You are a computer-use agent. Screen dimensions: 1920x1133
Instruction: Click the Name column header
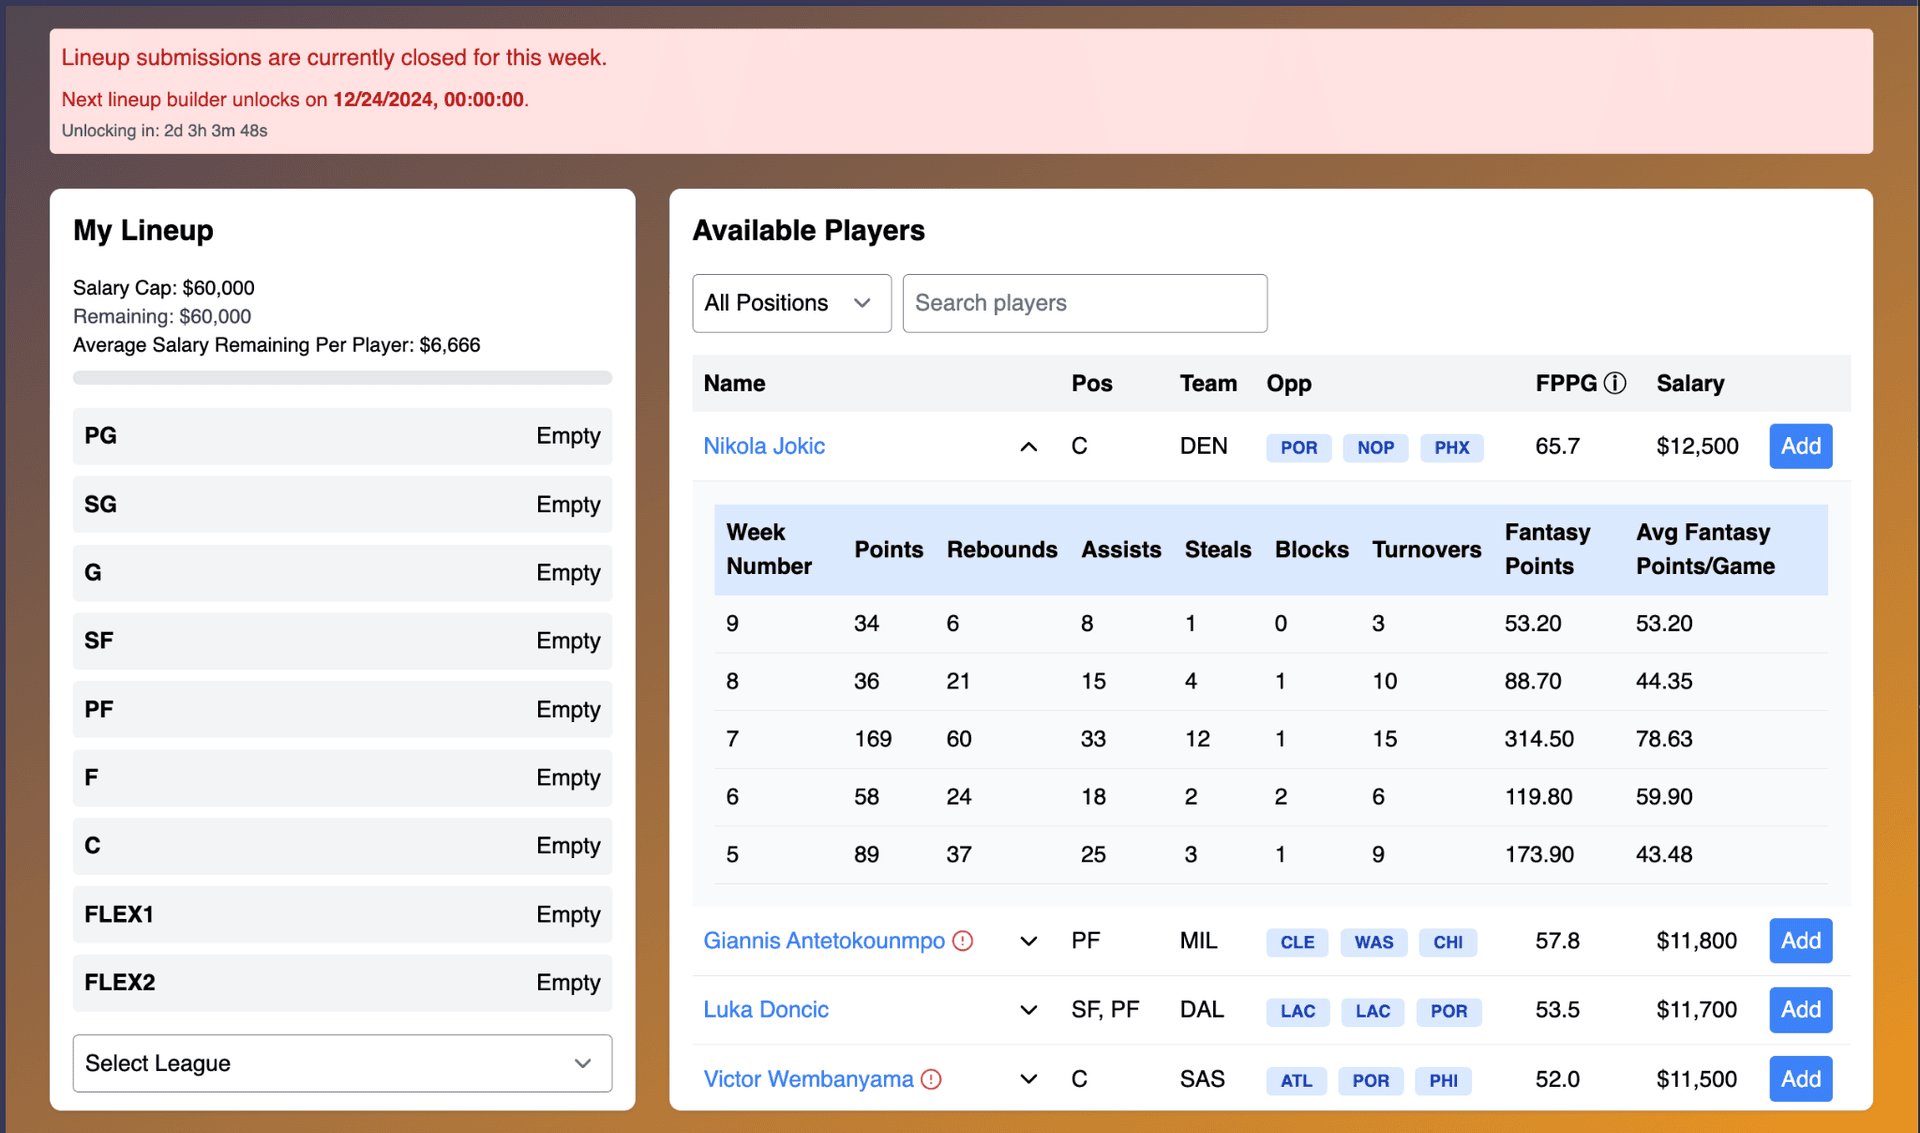pyautogui.click(x=734, y=383)
